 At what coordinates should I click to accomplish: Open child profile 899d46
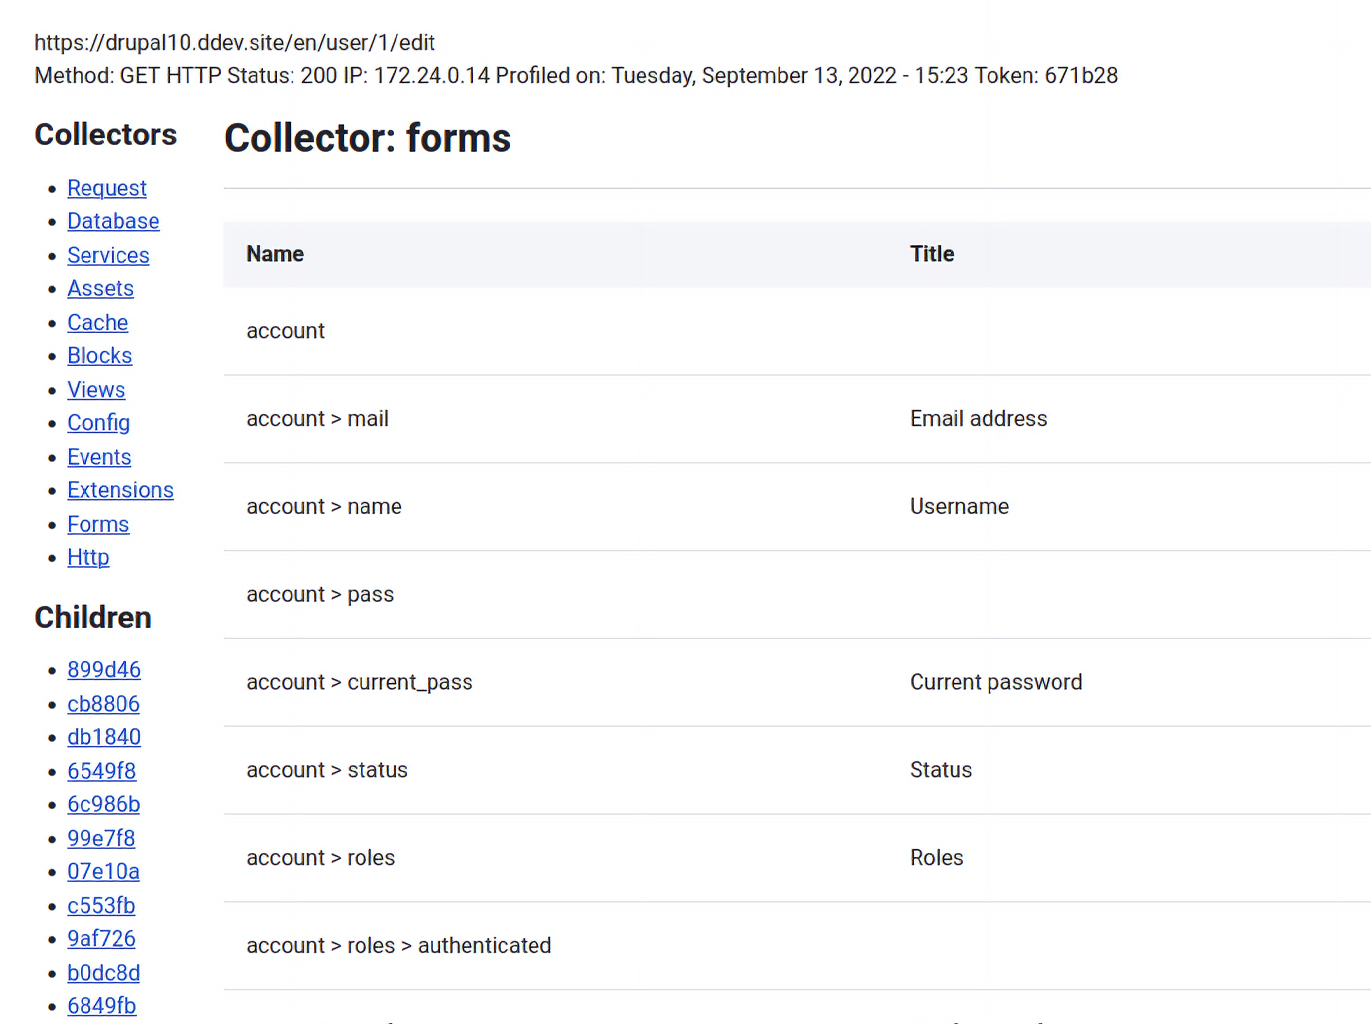[x=104, y=669]
